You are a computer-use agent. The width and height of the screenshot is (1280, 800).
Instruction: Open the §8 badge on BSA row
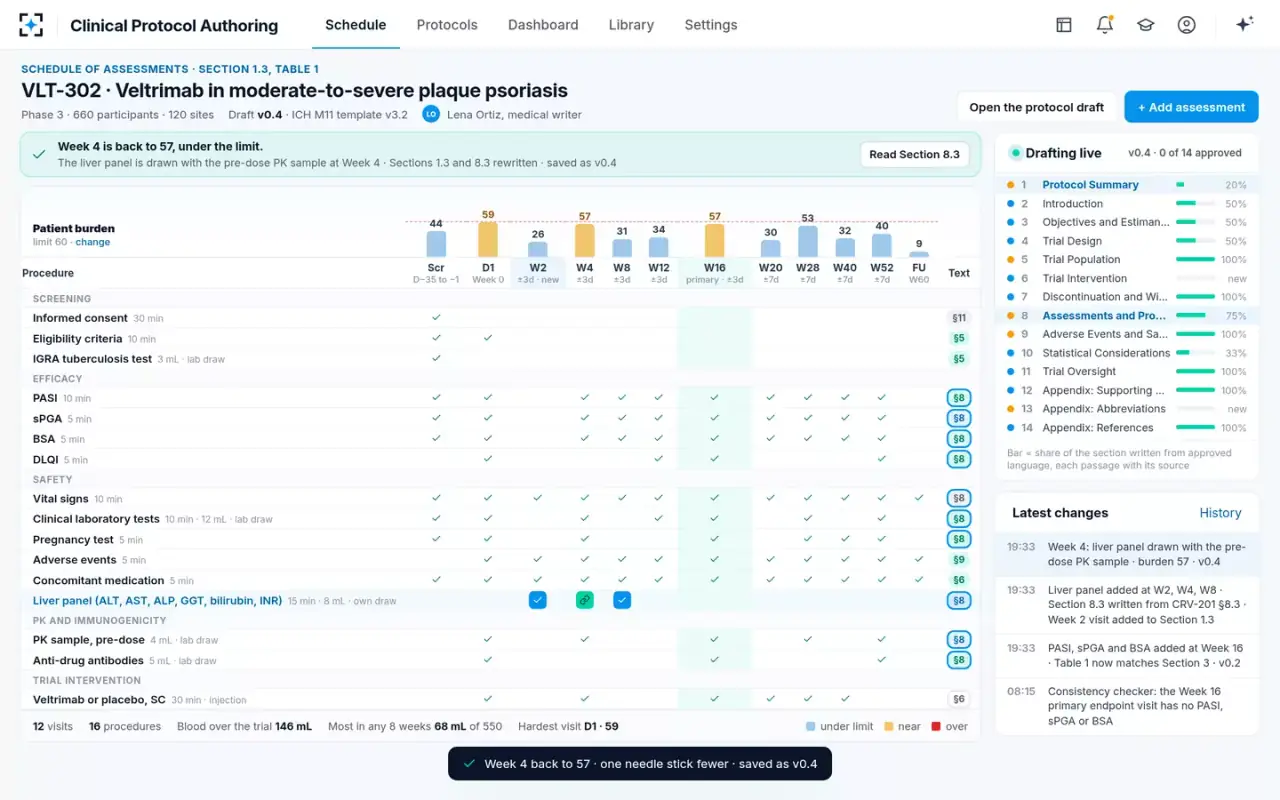click(959, 438)
